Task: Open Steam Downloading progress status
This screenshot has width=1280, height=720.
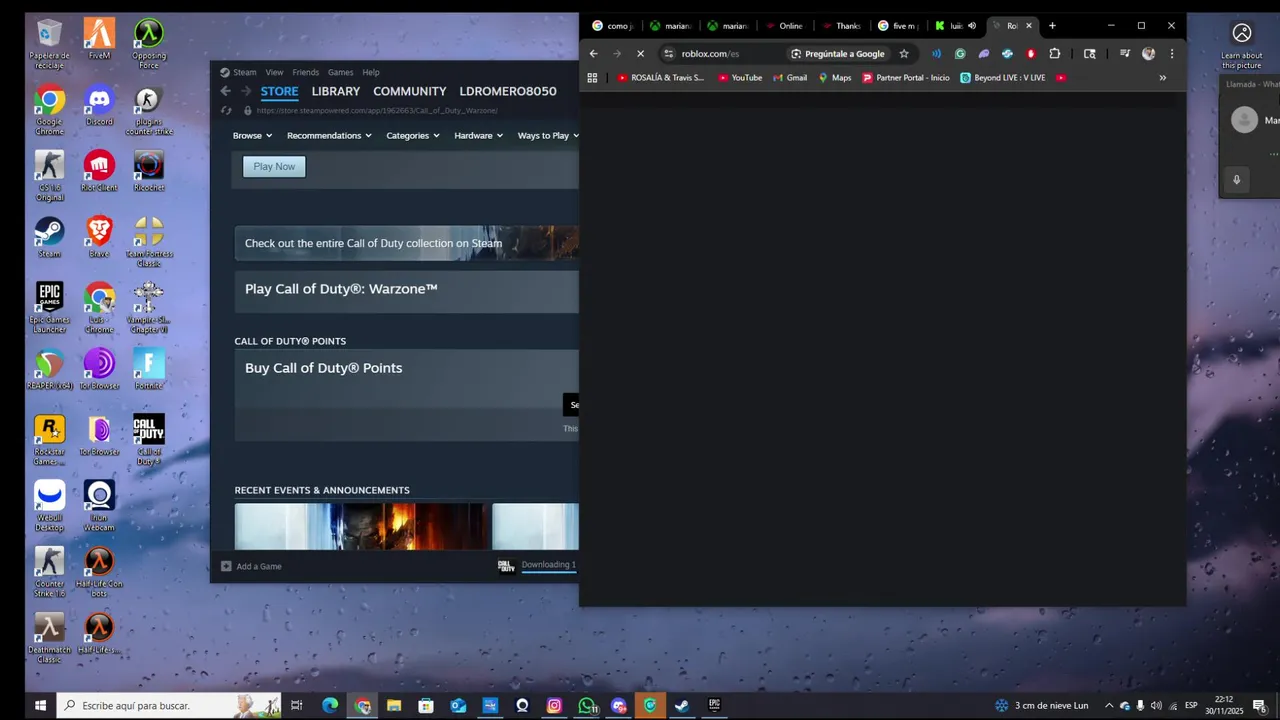Action: (x=548, y=566)
